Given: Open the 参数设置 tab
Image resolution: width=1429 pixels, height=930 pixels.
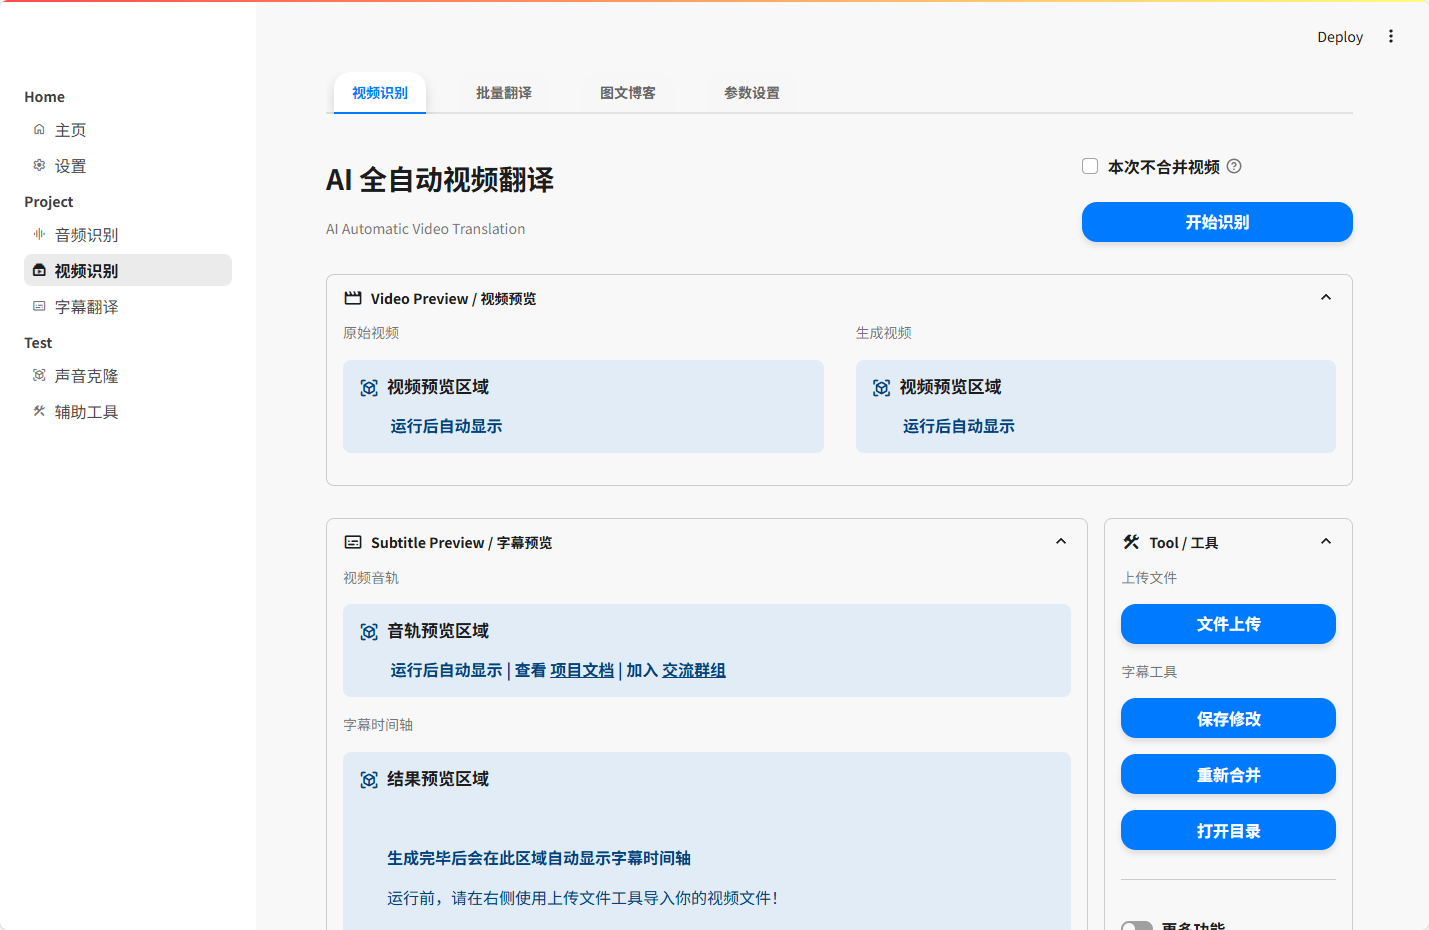Looking at the screenshot, I should point(751,93).
